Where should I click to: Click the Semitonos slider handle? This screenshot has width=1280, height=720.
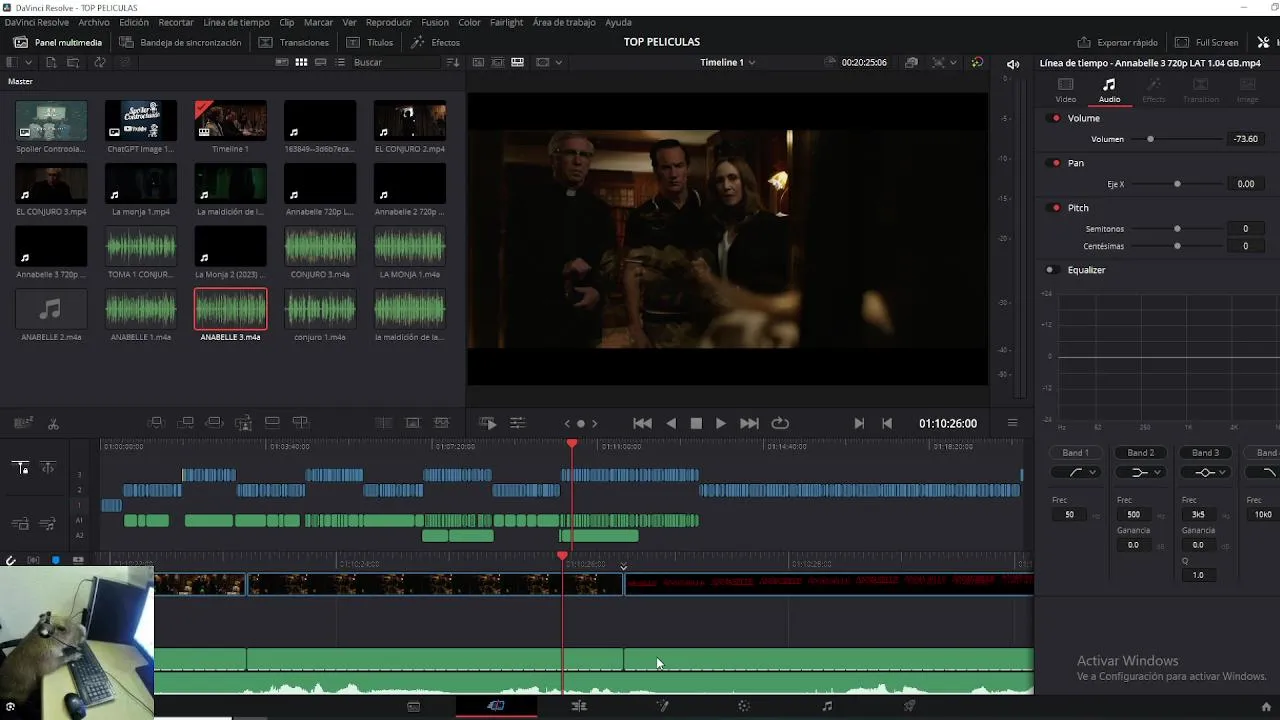pyautogui.click(x=1177, y=229)
